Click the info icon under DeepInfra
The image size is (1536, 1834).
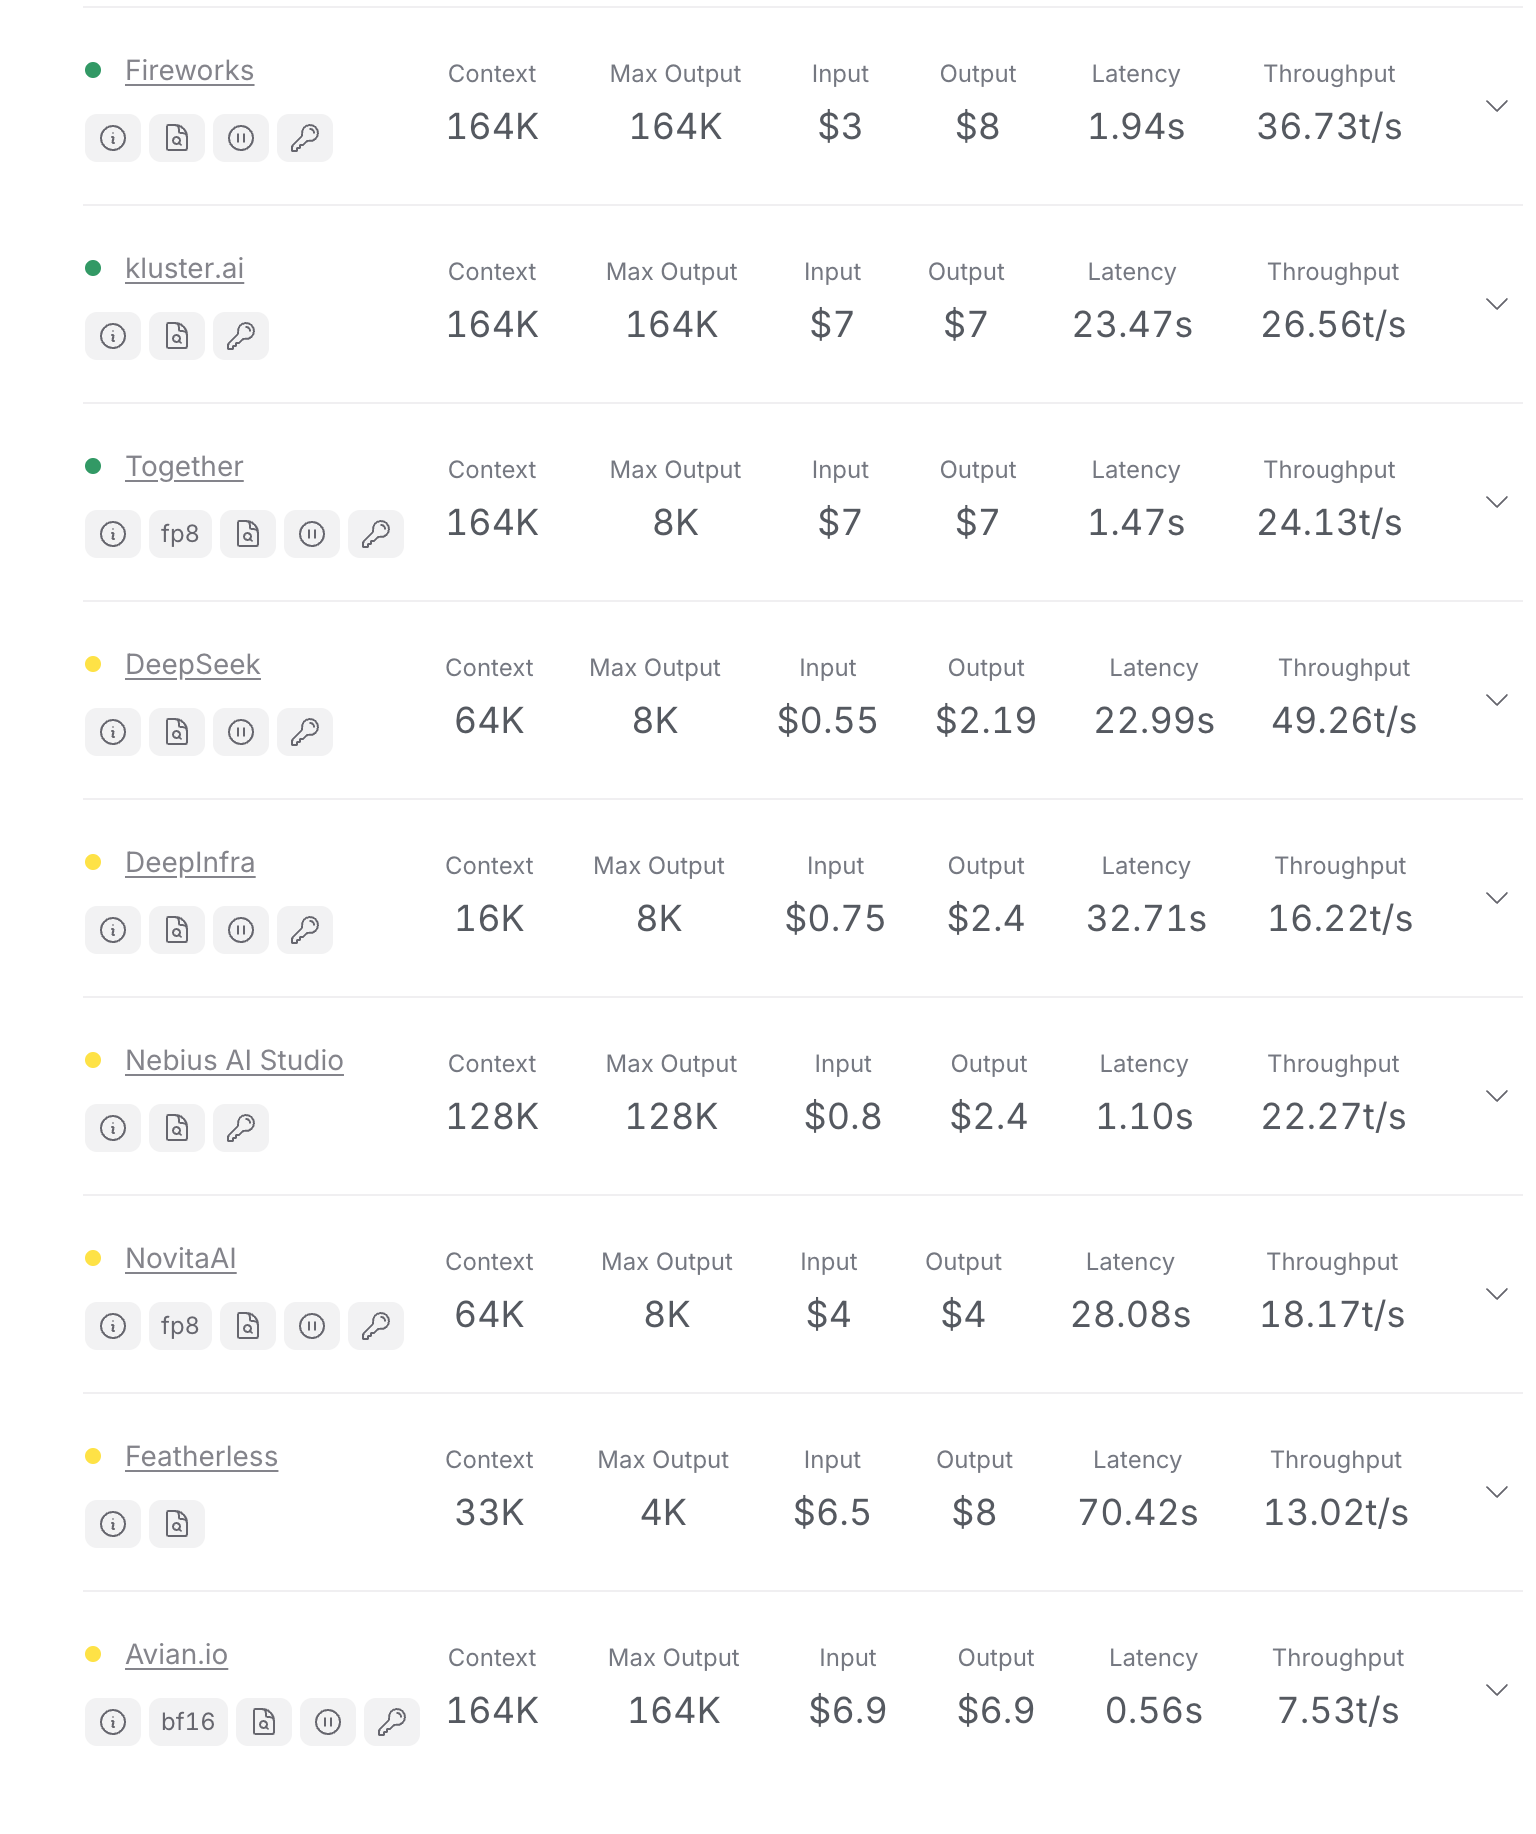tap(113, 930)
